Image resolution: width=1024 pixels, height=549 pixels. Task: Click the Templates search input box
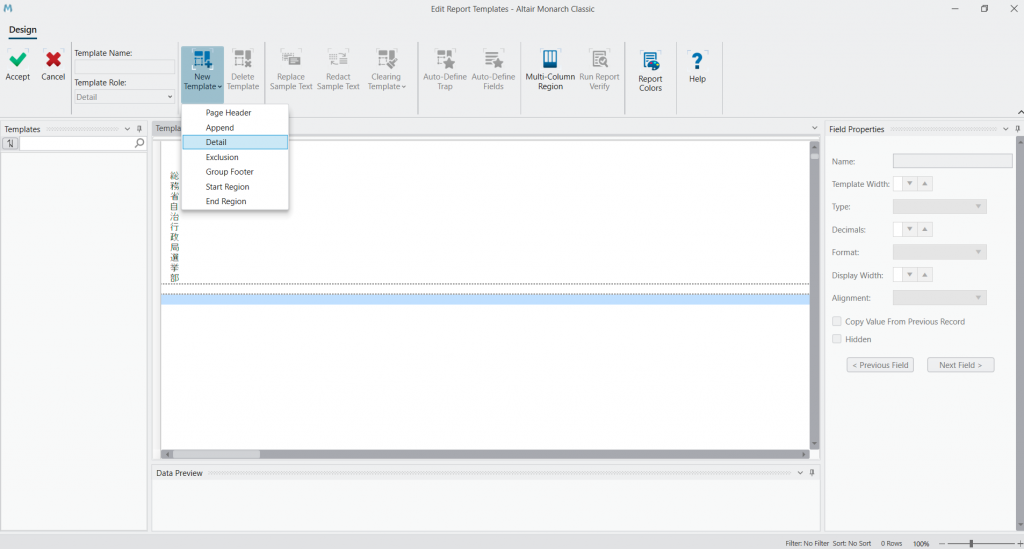point(76,143)
